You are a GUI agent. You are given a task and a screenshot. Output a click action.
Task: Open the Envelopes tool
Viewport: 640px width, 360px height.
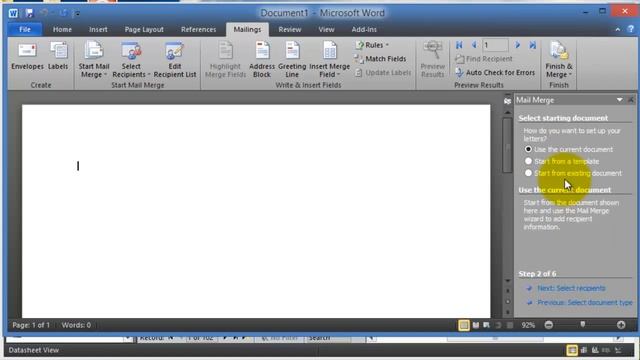point(27,56)
